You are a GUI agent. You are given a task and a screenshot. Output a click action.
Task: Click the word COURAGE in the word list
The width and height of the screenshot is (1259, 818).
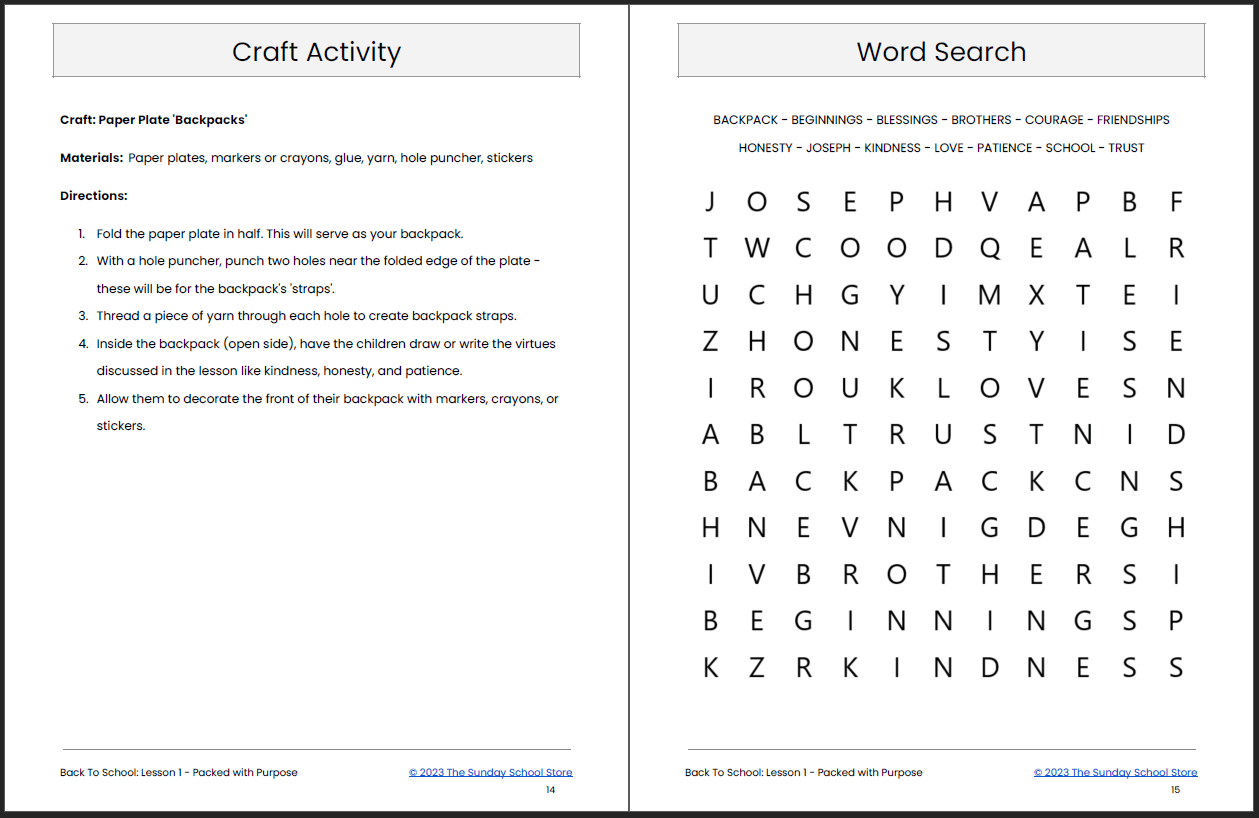click(x=1054, y=120)
